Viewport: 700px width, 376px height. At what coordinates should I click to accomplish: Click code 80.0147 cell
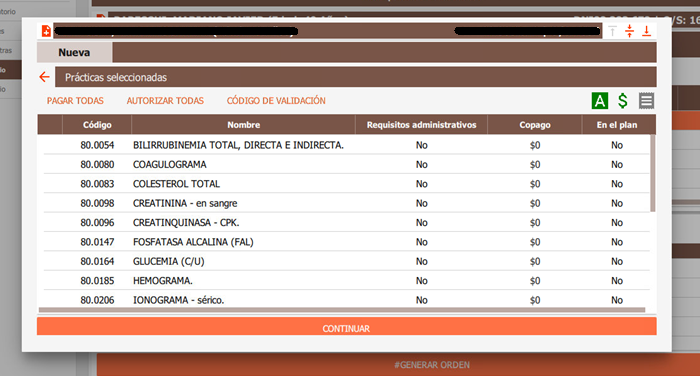[x=97, y=242]
